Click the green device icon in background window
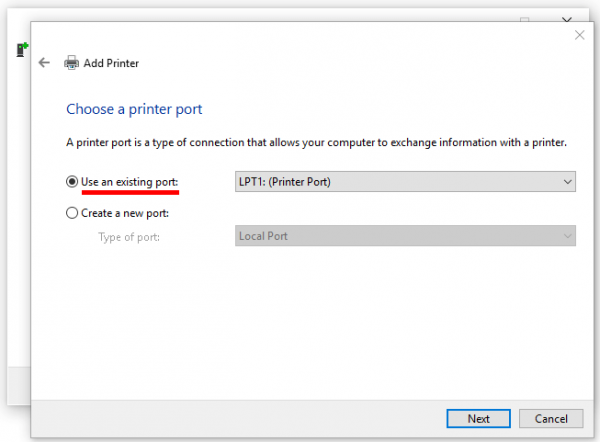 [x=22, y=49]
